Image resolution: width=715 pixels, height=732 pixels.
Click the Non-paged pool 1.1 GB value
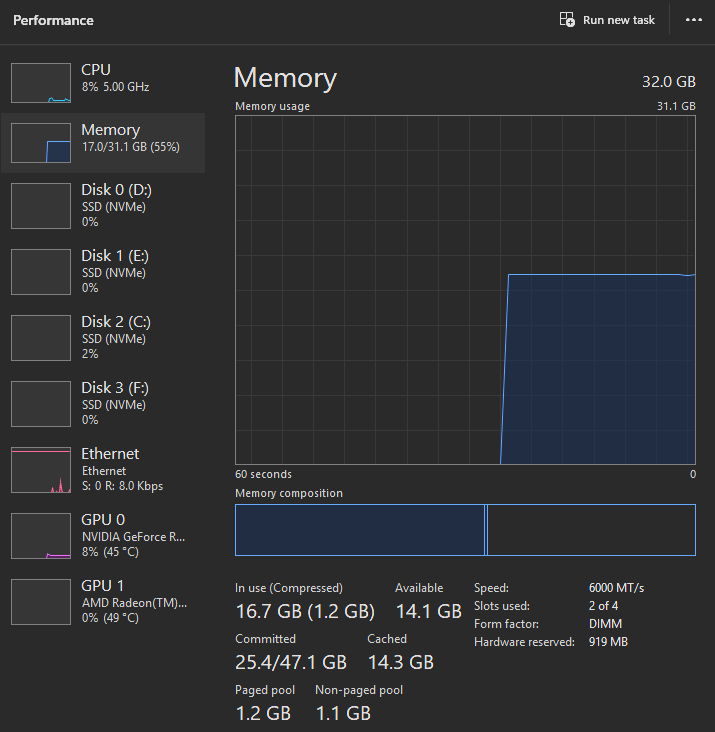(343, 713)
